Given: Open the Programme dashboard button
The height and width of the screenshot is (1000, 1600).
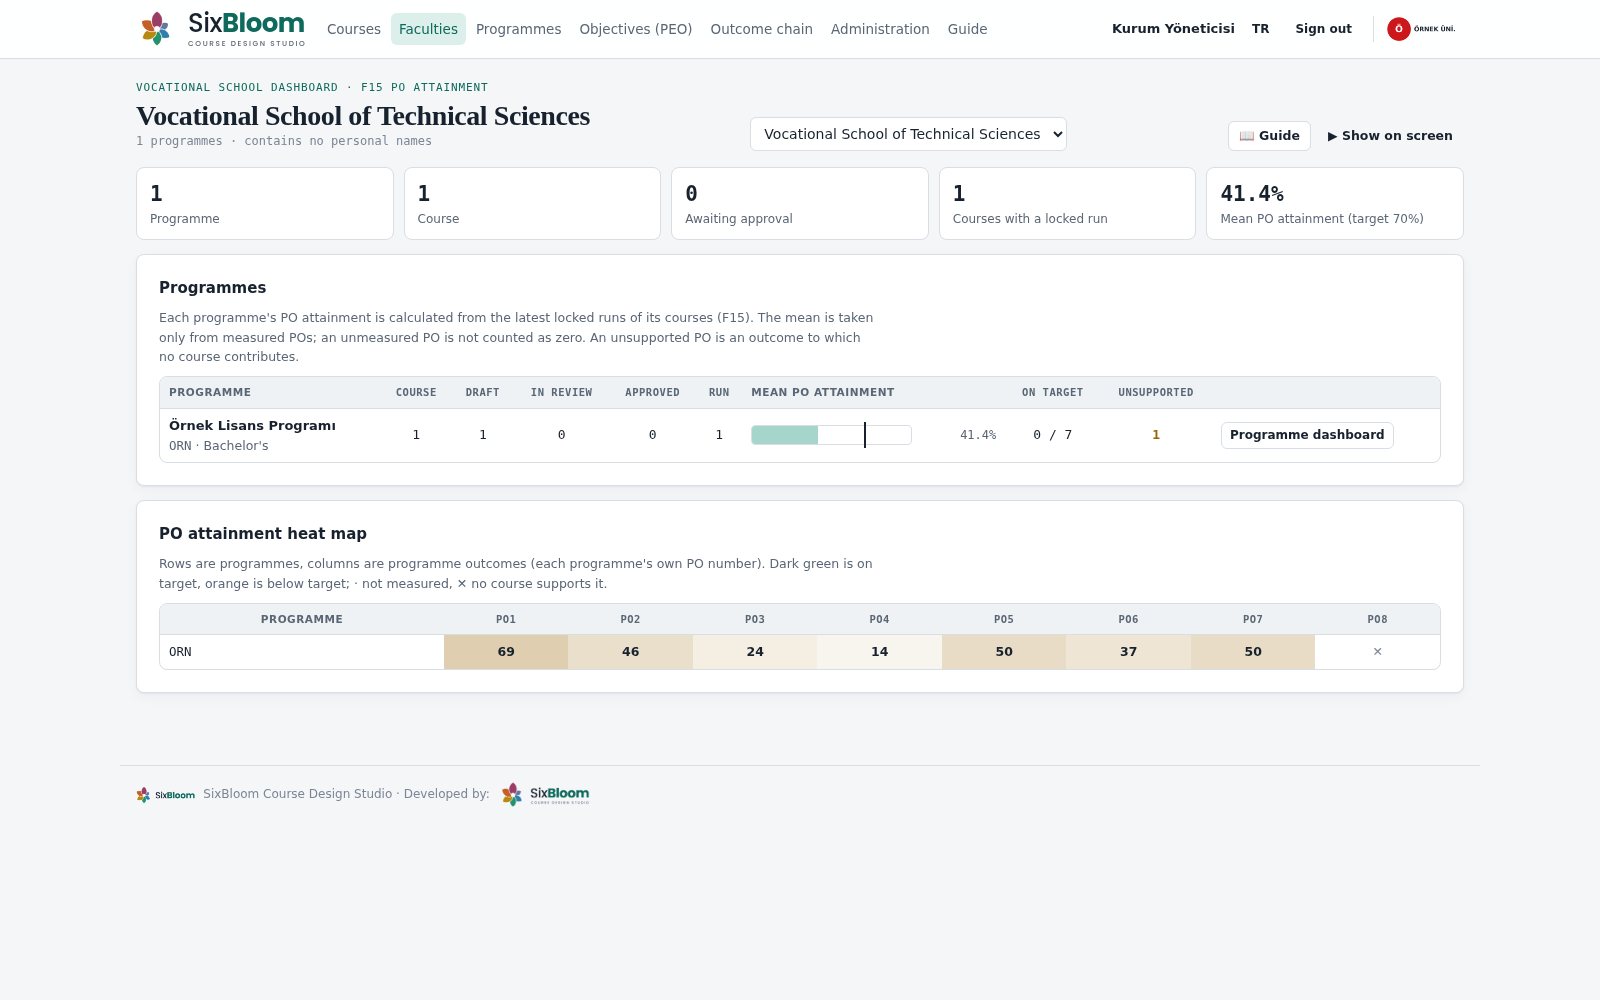Looking at the screenshot, I should (x=1307, y=435).
